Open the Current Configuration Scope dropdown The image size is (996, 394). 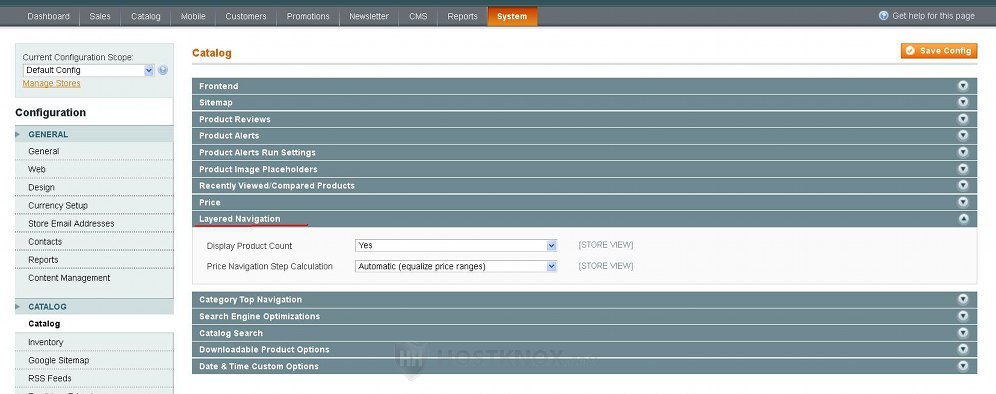pos(88,71)
